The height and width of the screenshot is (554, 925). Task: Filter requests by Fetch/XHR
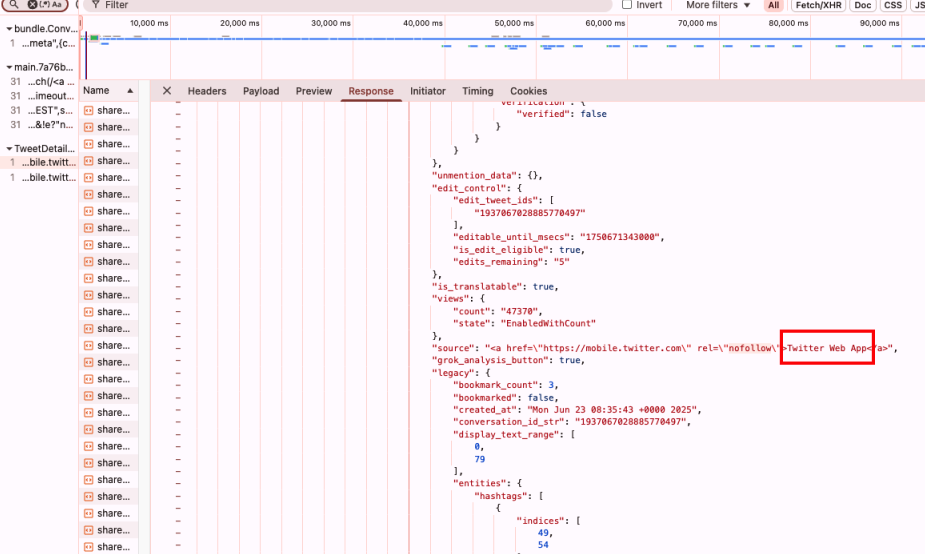[x=818, y=5]
